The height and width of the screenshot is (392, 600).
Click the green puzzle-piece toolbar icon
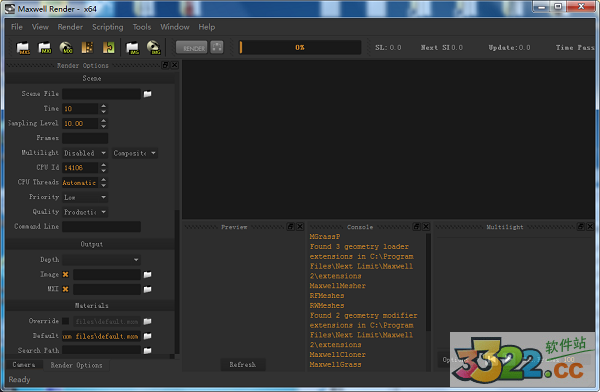tap(109, 48)
